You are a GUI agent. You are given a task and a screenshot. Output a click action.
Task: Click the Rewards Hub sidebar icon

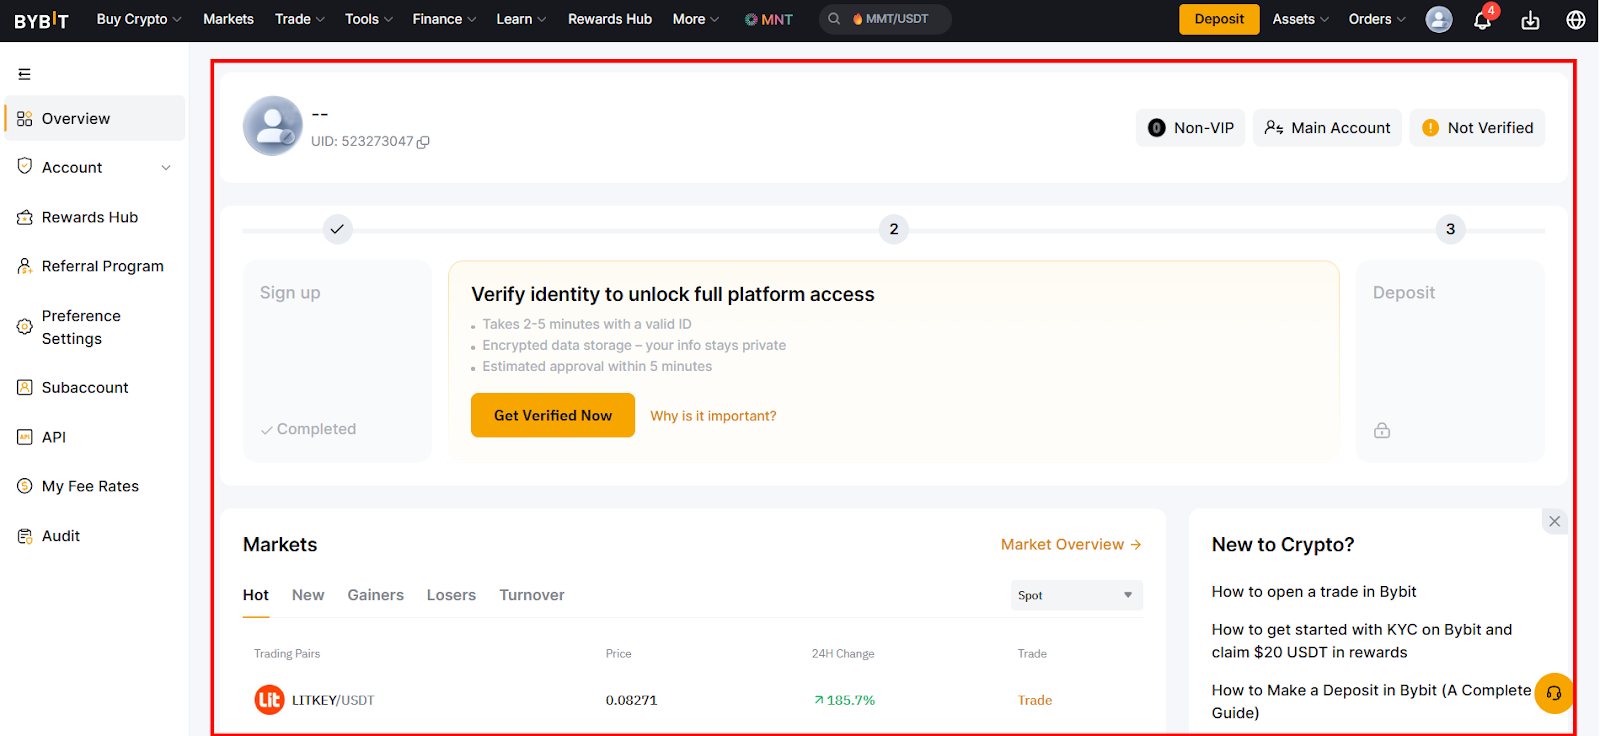[25, 217]
